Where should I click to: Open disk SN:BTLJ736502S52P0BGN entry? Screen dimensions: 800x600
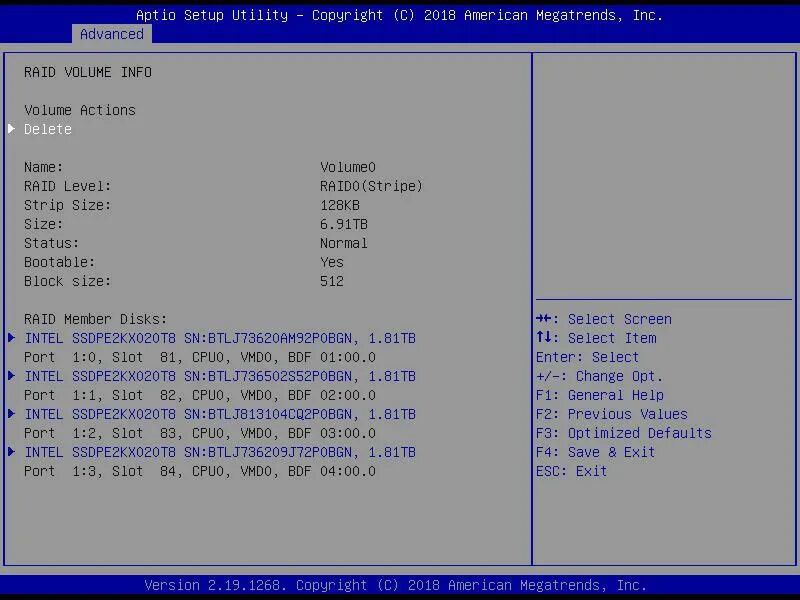click(220, 377)
